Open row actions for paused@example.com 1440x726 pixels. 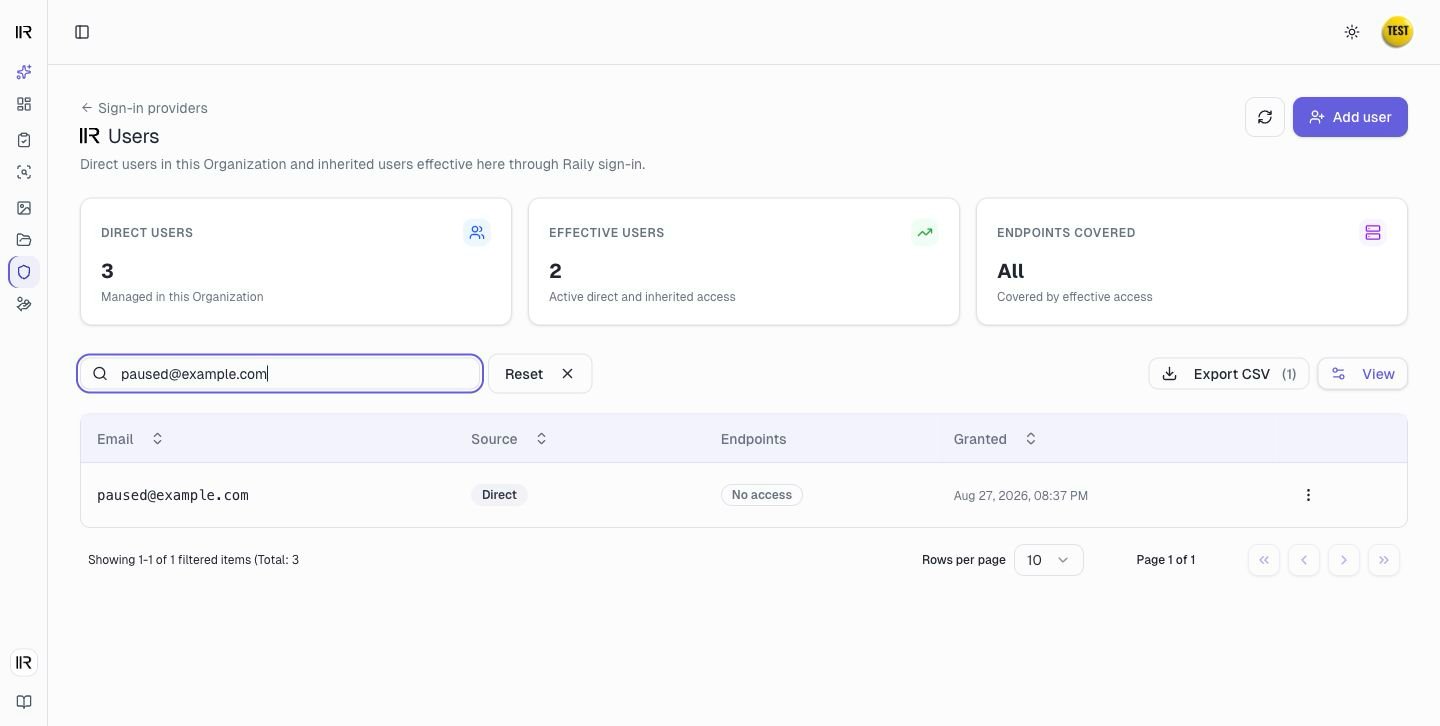click(x=1308, y=495)
